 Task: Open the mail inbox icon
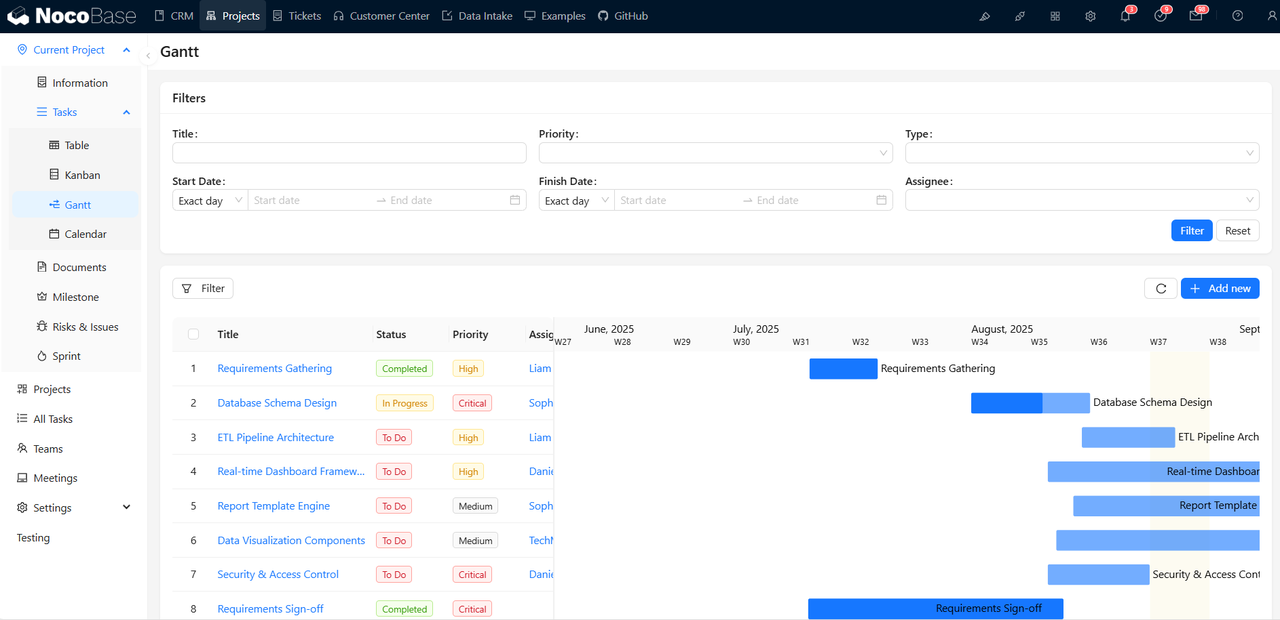[1197, 15]
